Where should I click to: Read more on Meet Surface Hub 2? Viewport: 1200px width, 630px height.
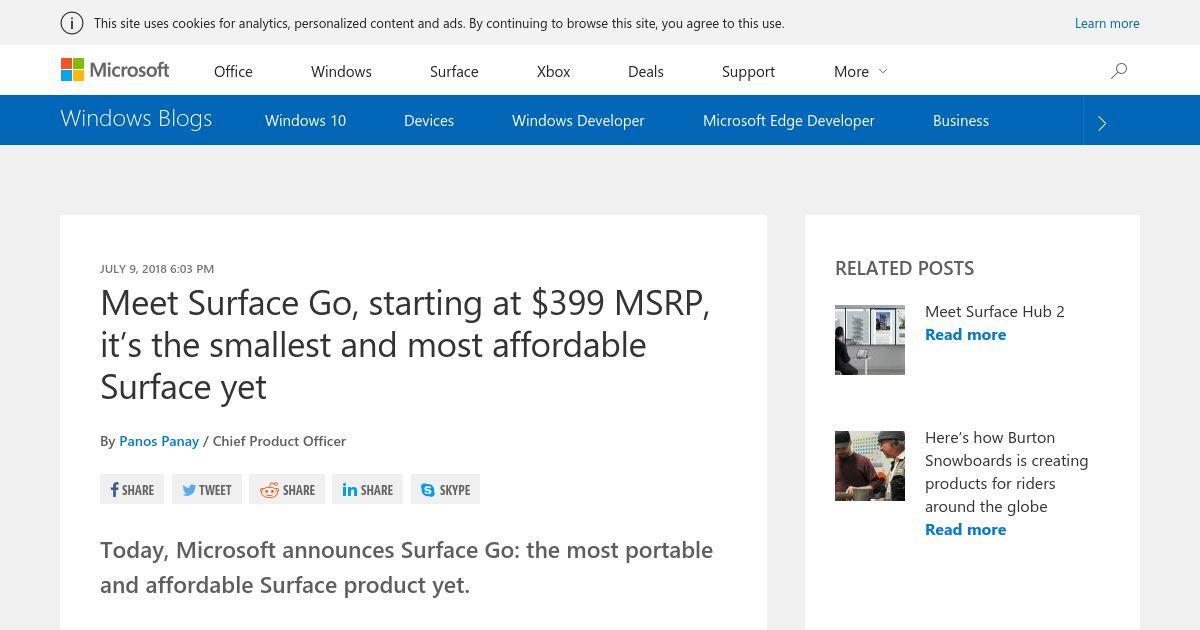[x=965, y=334]
